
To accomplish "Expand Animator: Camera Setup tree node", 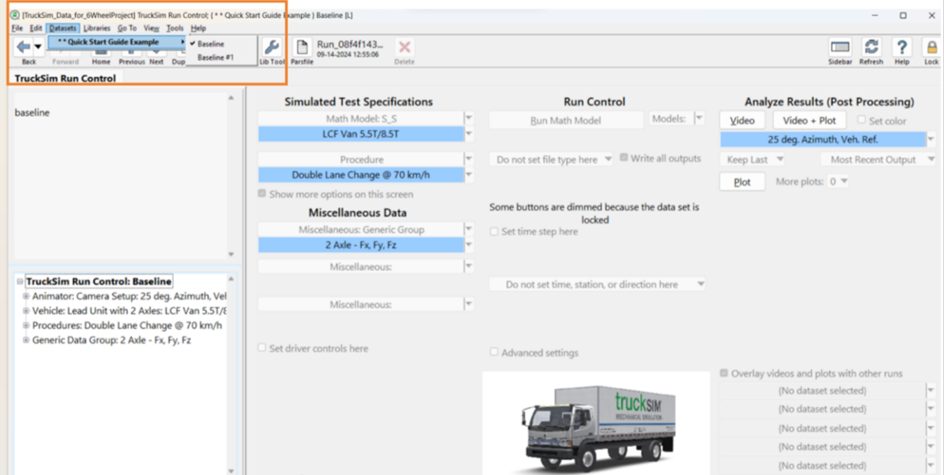I will click(x=26, y=296).
